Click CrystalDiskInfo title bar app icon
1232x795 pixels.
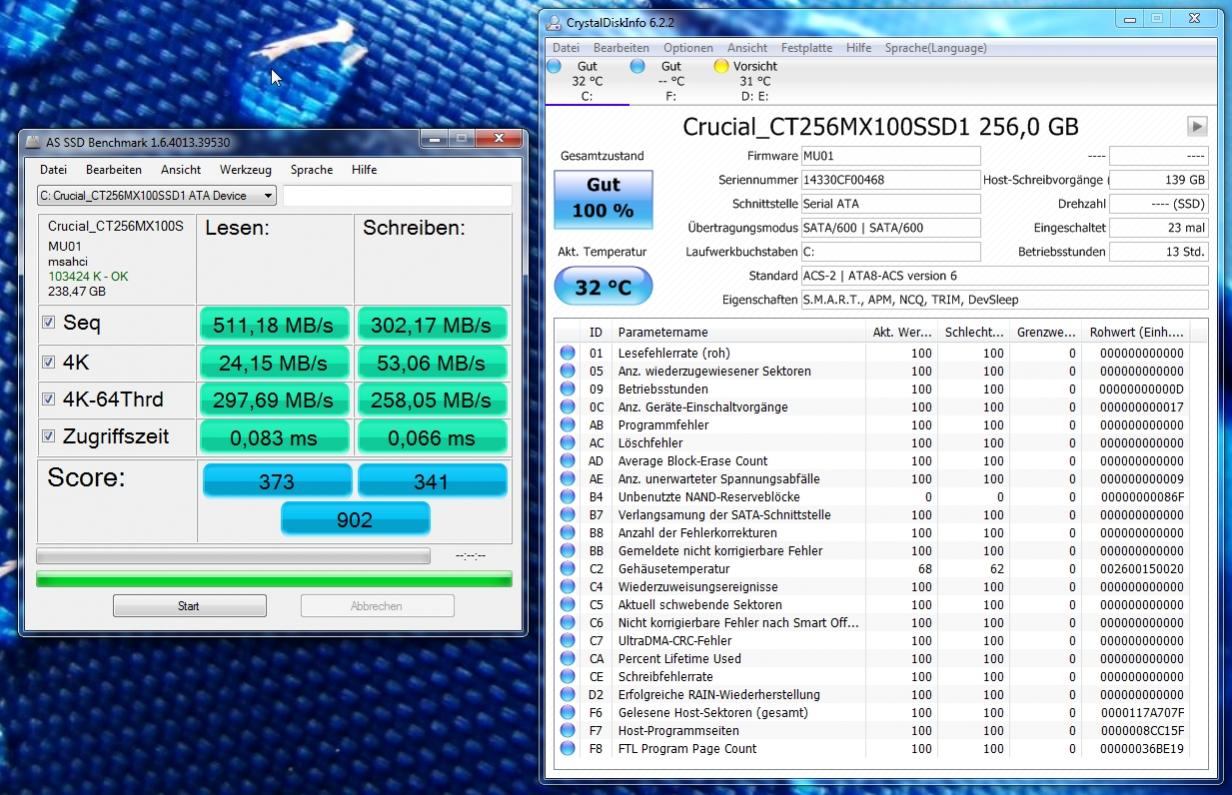coord(555,22)
